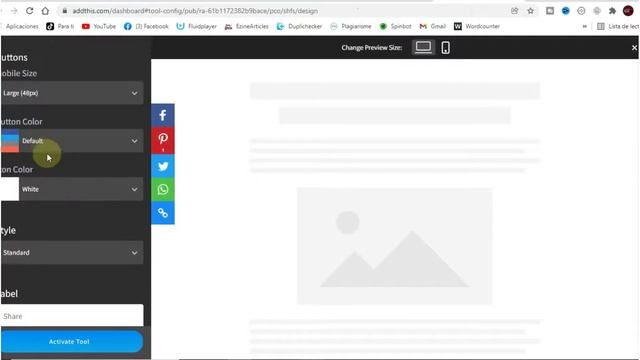Open the 'Para ti' TikTok bookmark
640x360 pixels.
click(60, 26)
